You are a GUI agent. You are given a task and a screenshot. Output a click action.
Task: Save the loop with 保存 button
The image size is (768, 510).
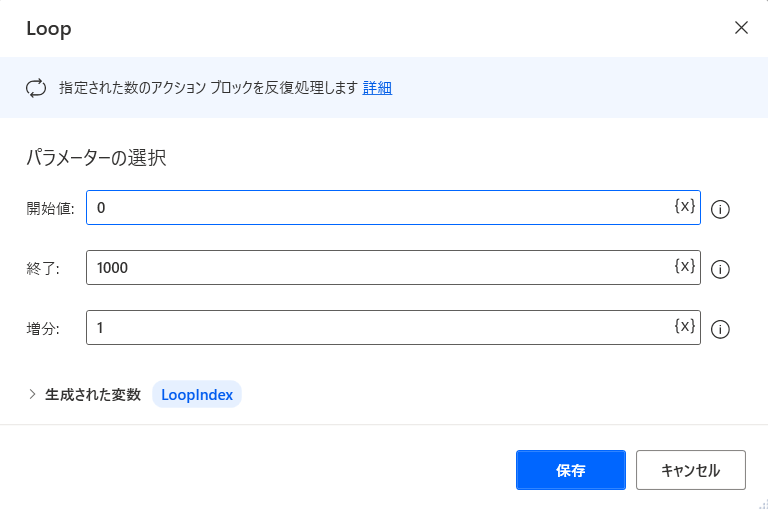[x=571, y=470]
